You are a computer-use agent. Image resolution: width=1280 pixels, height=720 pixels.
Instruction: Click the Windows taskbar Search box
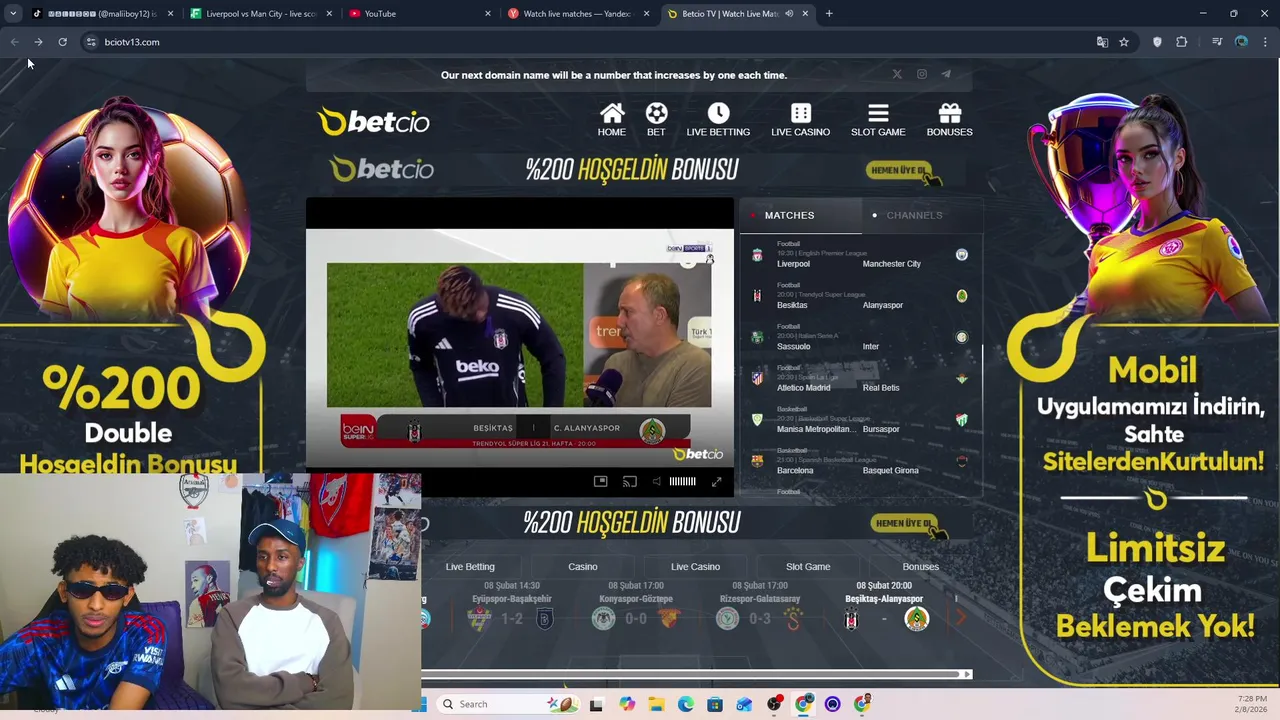[506, 704]
